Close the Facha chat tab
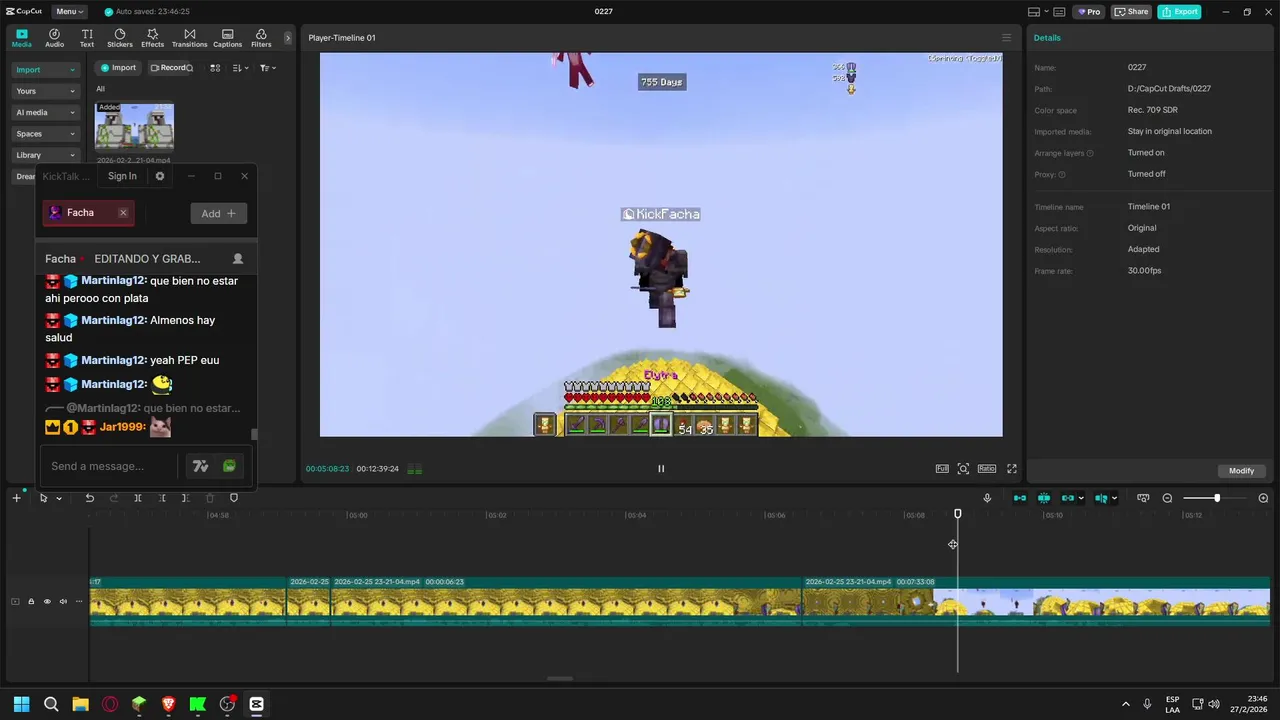Image resolution: width=1280 pixels, height=720 pixels. (123, 213)
